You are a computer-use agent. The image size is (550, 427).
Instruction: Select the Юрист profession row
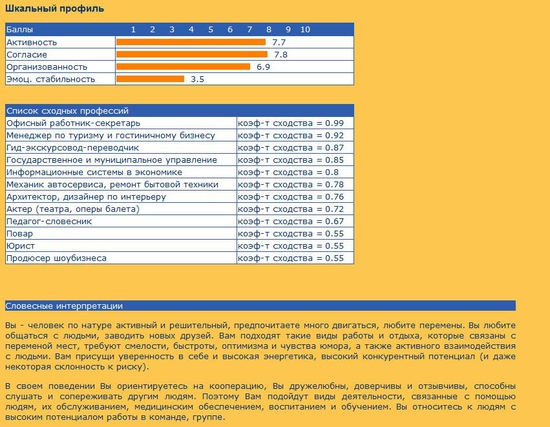click(180, 246)
